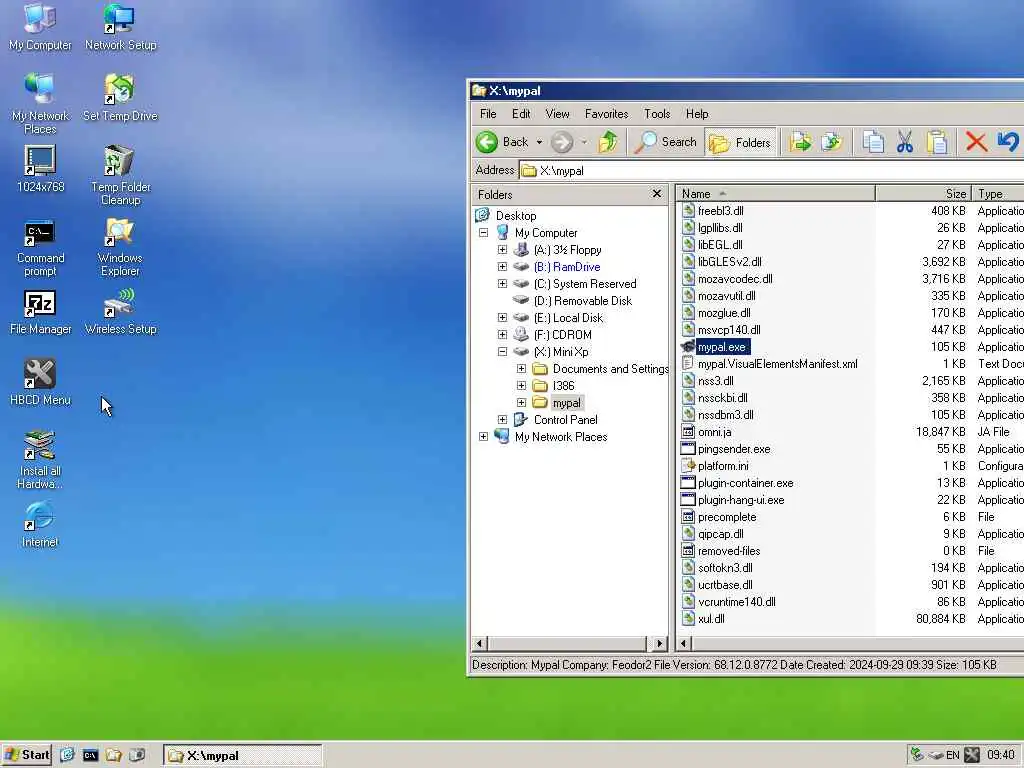Click command prompt quick launch icon

click(x=90, y=756)
